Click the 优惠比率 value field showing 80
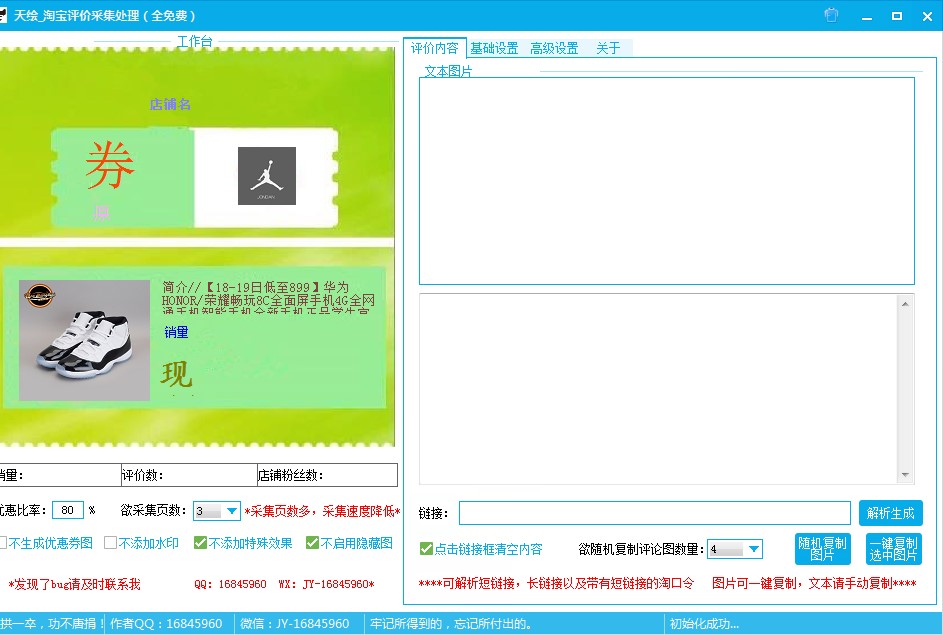This screenshot has height=635, width=943. pos(67,510)
